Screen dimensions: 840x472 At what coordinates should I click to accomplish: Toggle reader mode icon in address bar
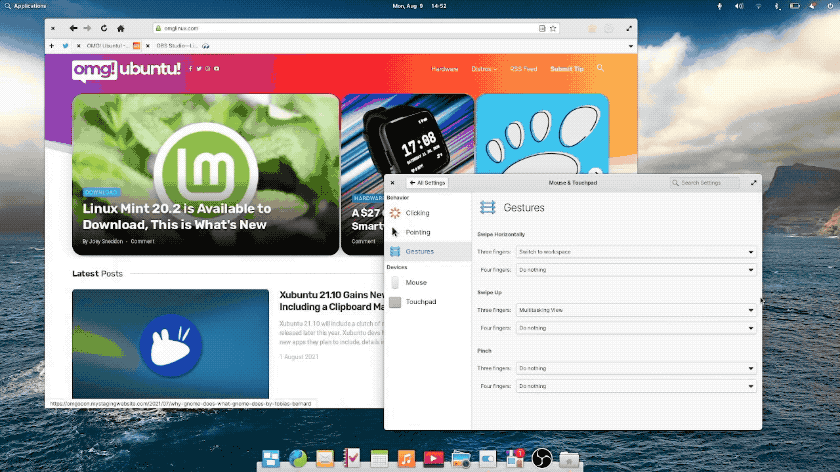542,28
